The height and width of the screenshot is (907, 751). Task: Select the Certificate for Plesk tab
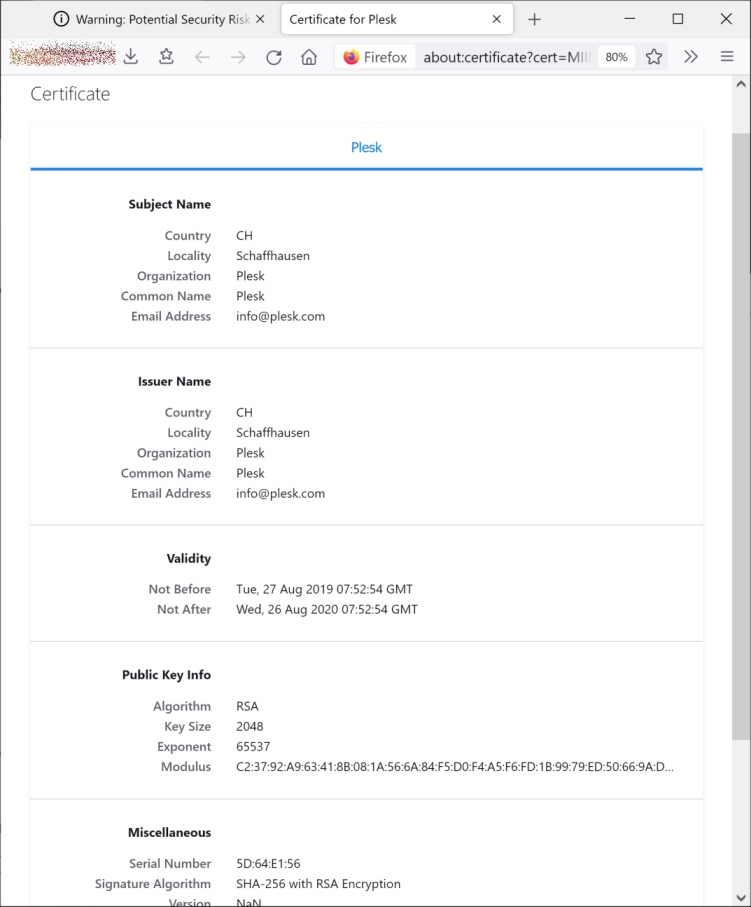(x=380, y=19)
